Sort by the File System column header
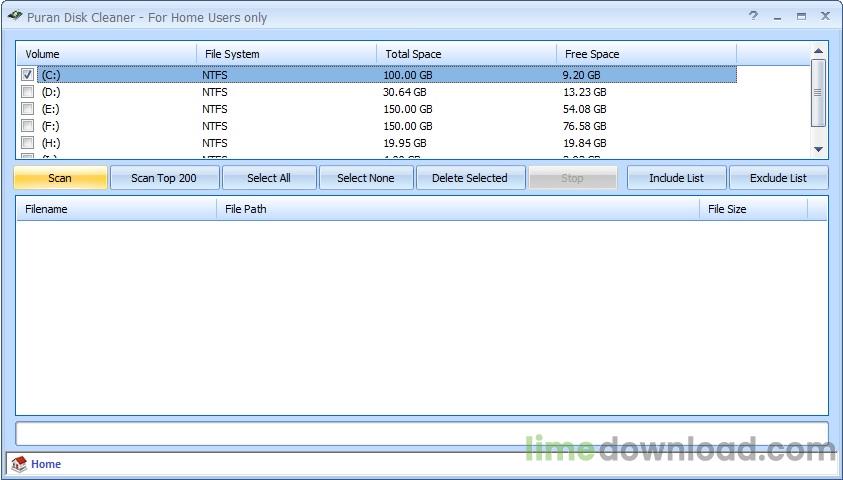Screen dimensions: 843x480 [287, 54]
